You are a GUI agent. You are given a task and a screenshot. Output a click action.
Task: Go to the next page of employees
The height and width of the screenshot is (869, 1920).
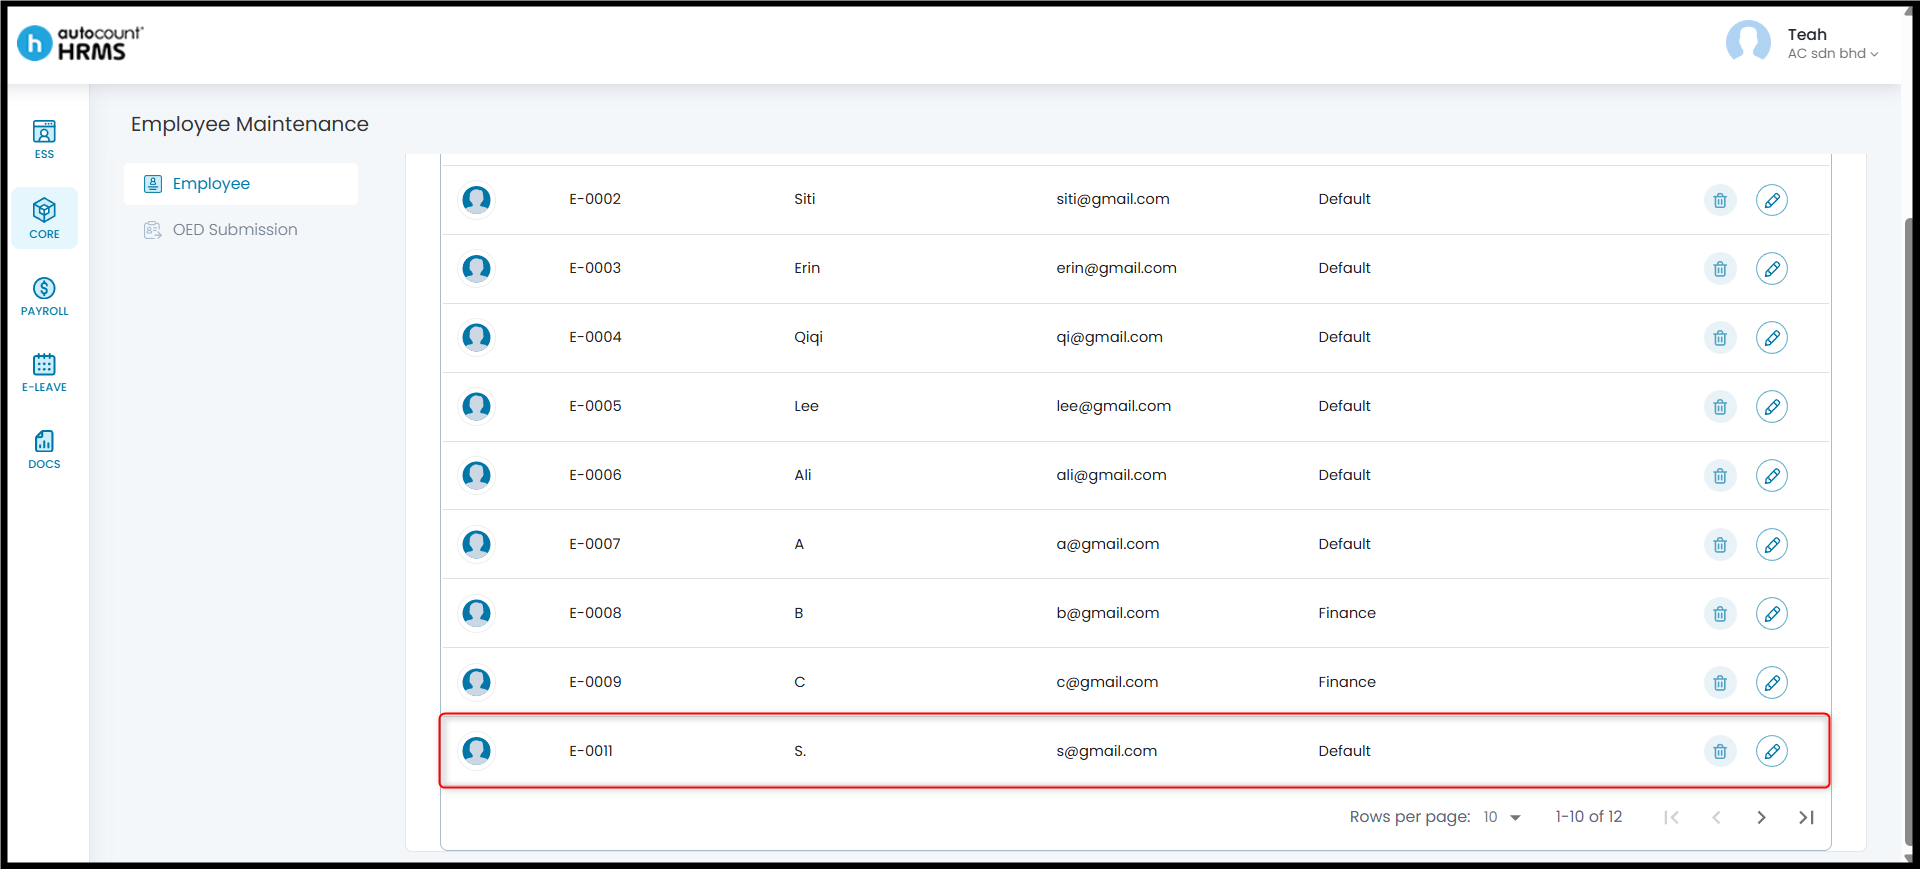pyautogui.click(x=1761, y=818)
